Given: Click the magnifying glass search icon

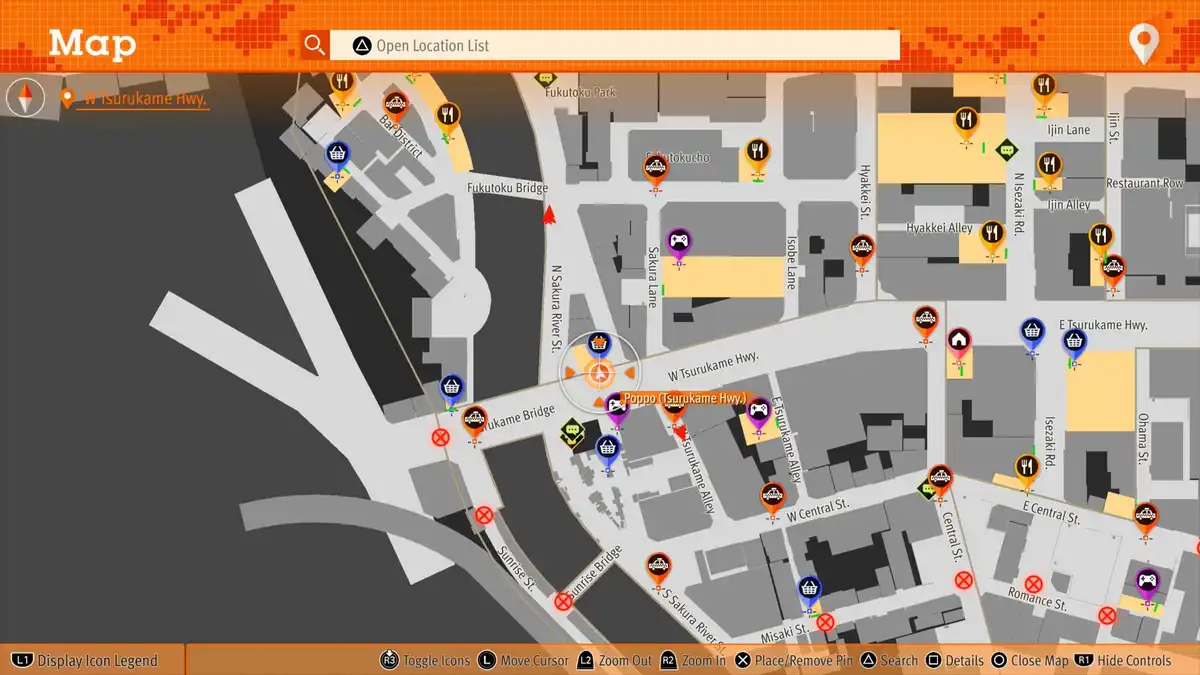Looking at the screenshot, I should point(315,45).
